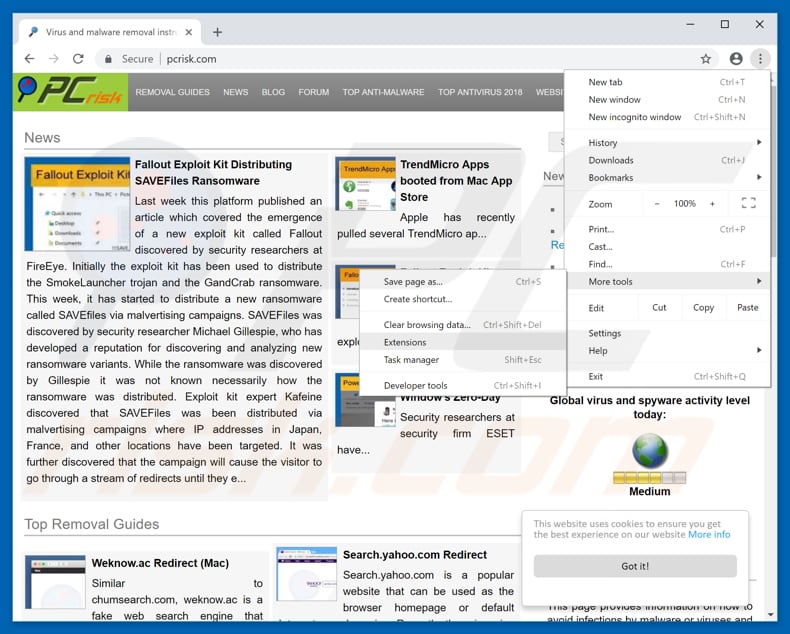
Task: Bookmark this page with star icon
Action: [x=706, y=59]
